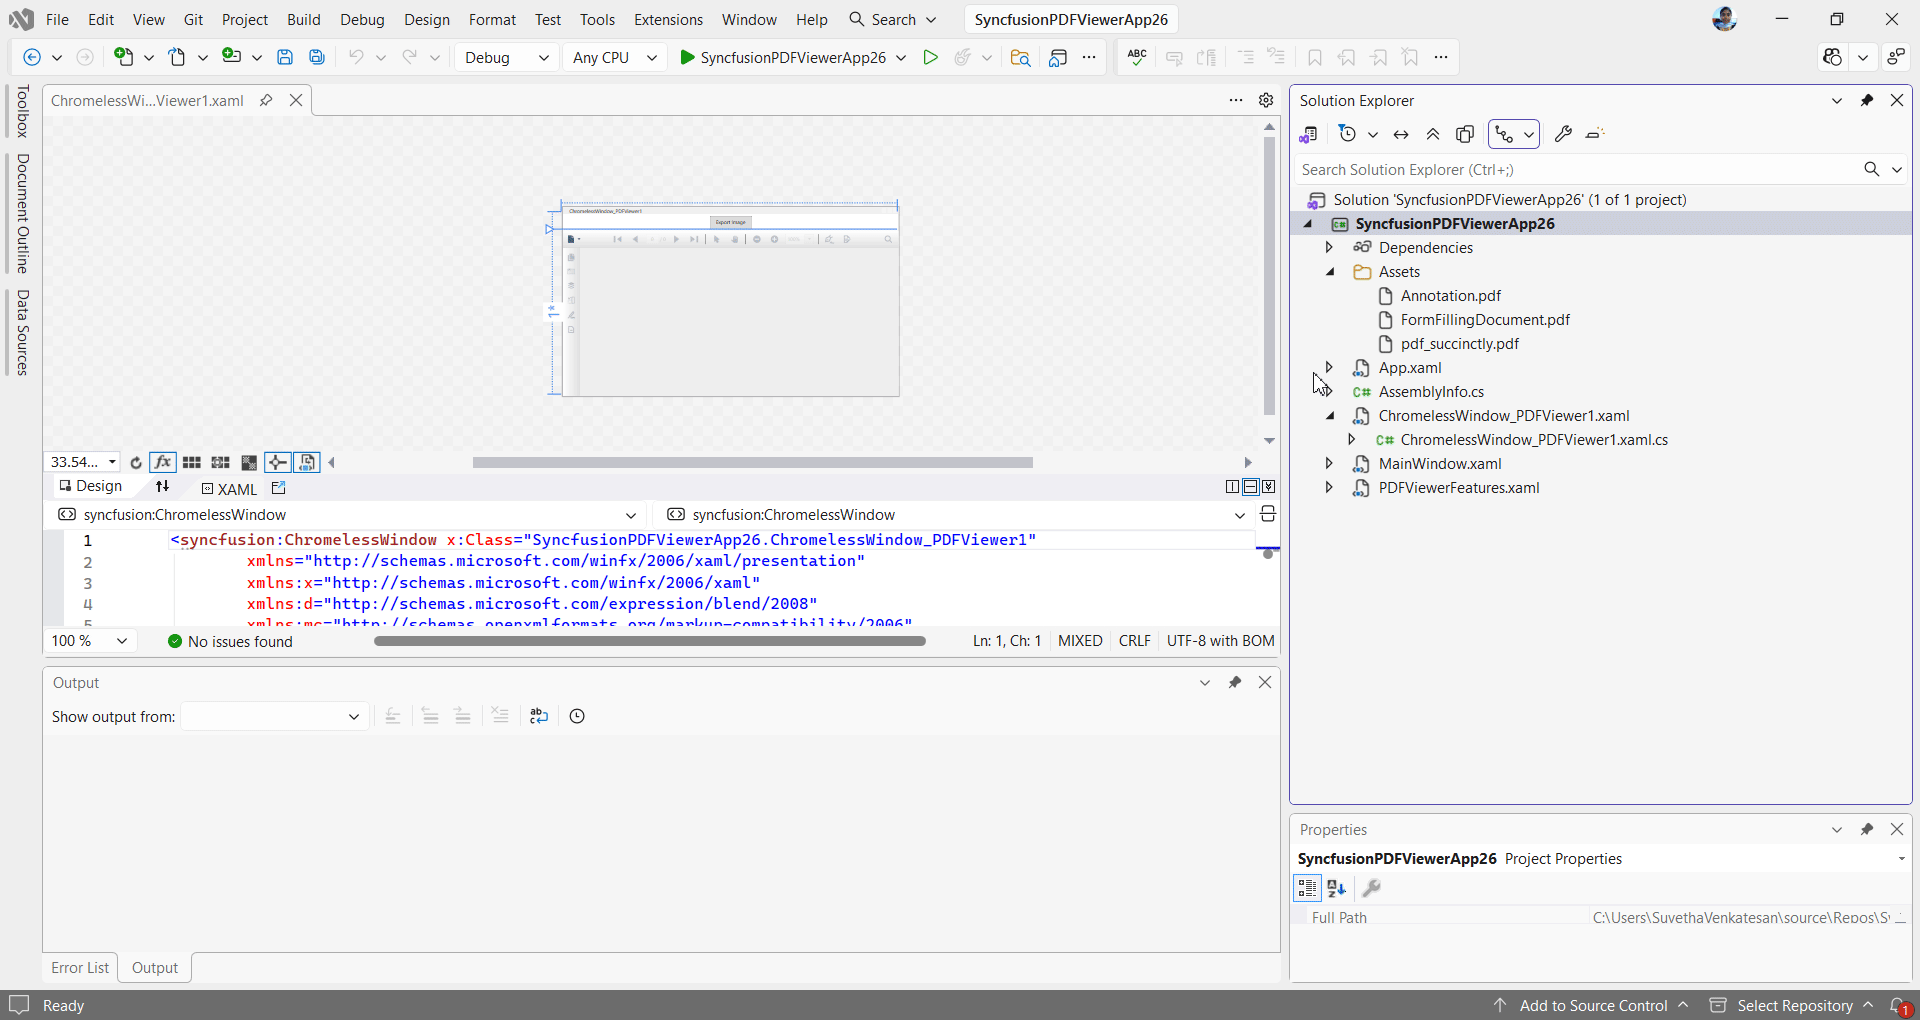1920x1020 pixels.
Task: Open the zoom level dropdown in designer
Action: [113, 462]
